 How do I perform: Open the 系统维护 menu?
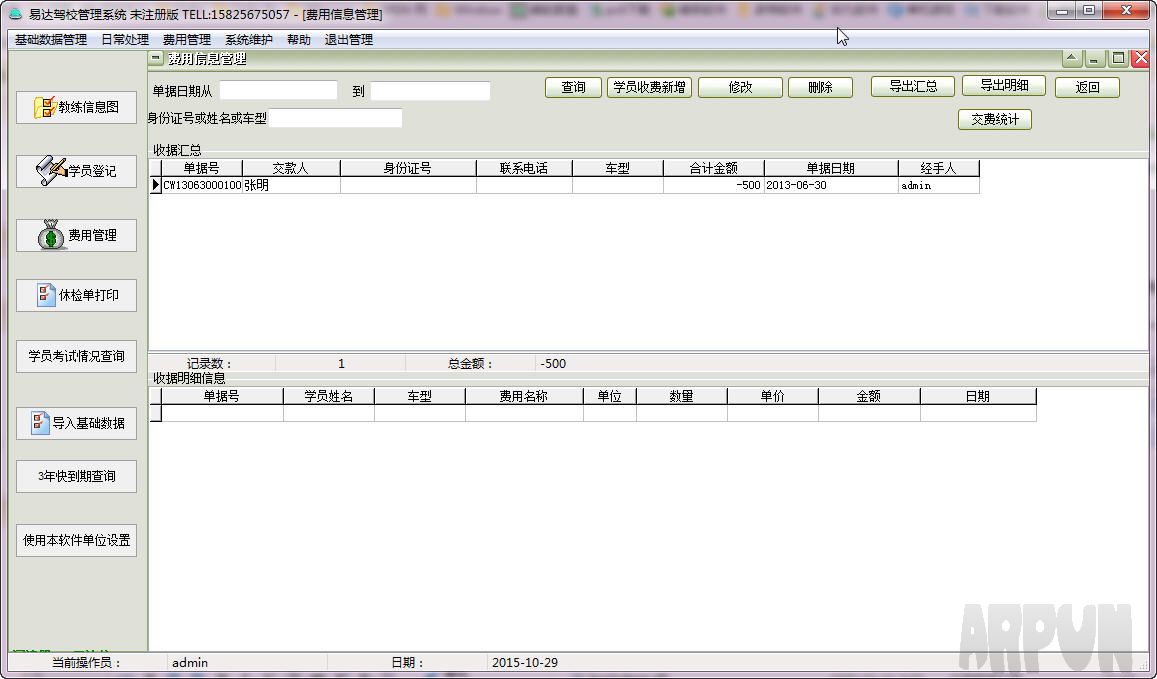(x=248, y=40)
